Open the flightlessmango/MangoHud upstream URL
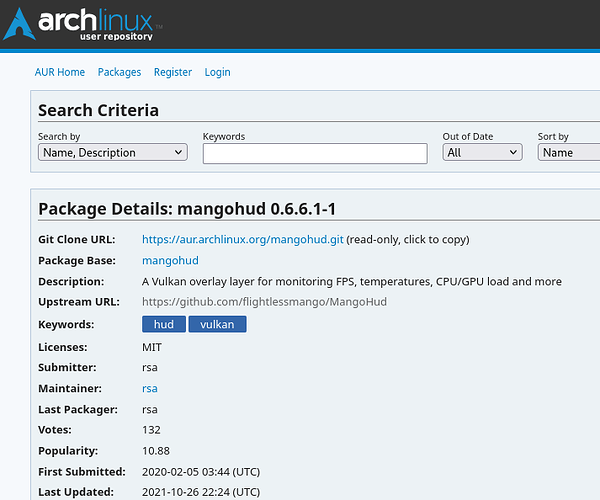 click(x=264, y=302)
